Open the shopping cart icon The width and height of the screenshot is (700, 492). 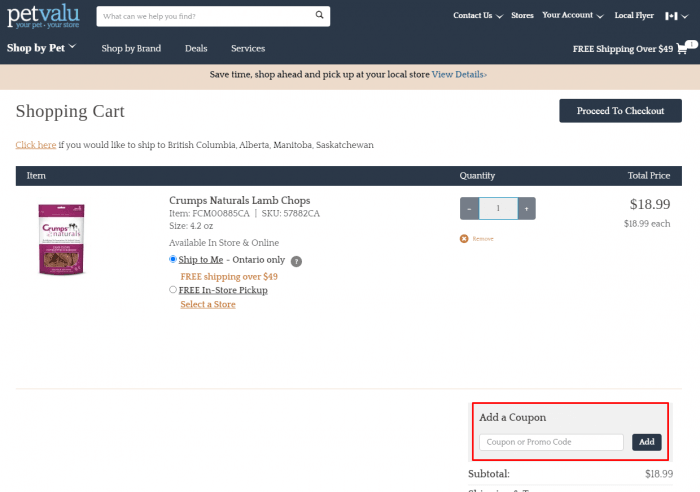pos(682,48)
